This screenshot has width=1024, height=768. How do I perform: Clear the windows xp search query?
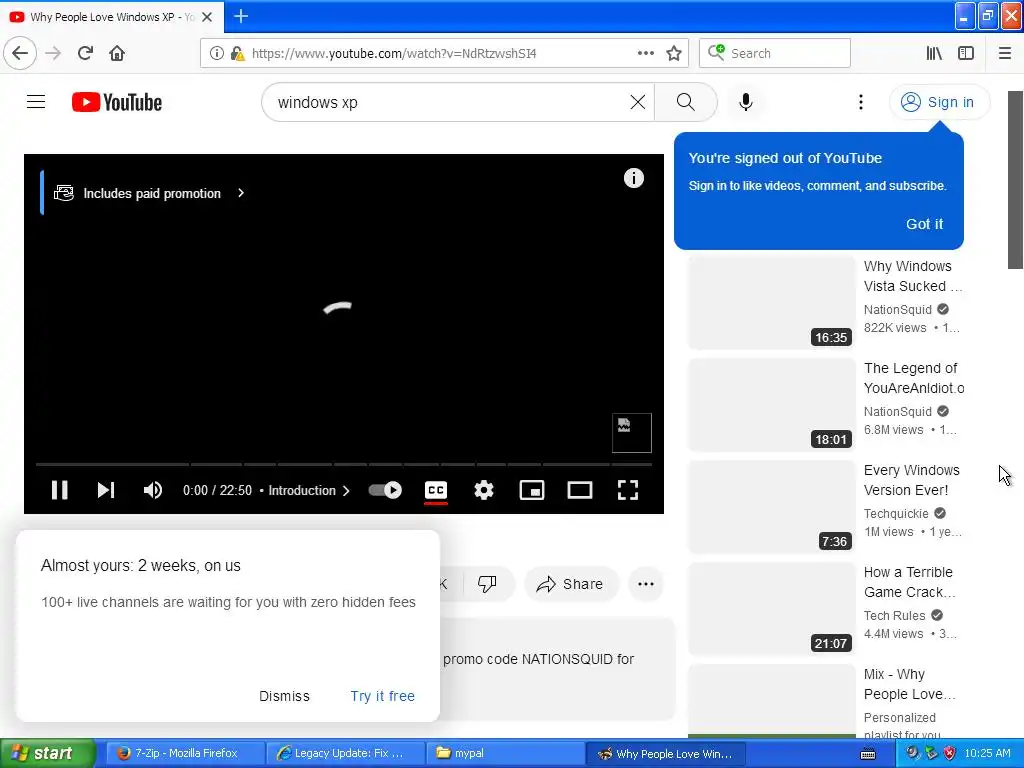[x=637, y=102]
